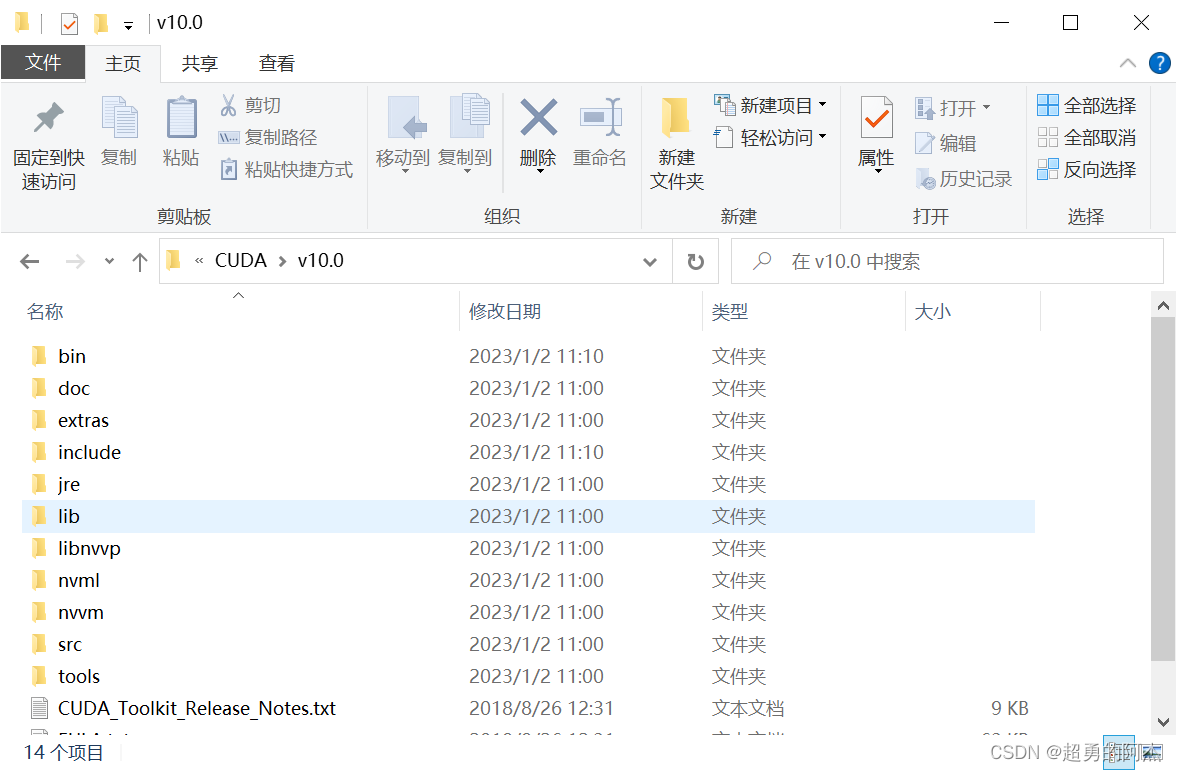The height and width of the screenshot is (771, 1177).
Task: Open Customize Quick Access Toolbar dropdown
Action: click(x=128, y=26)
